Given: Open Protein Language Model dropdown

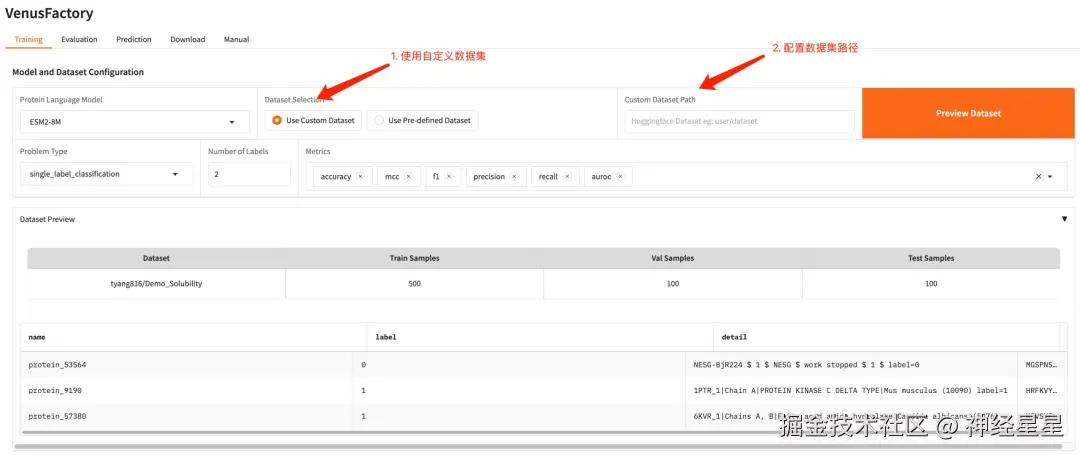Looking at the screenshot, I should click(x=135, y=122).
